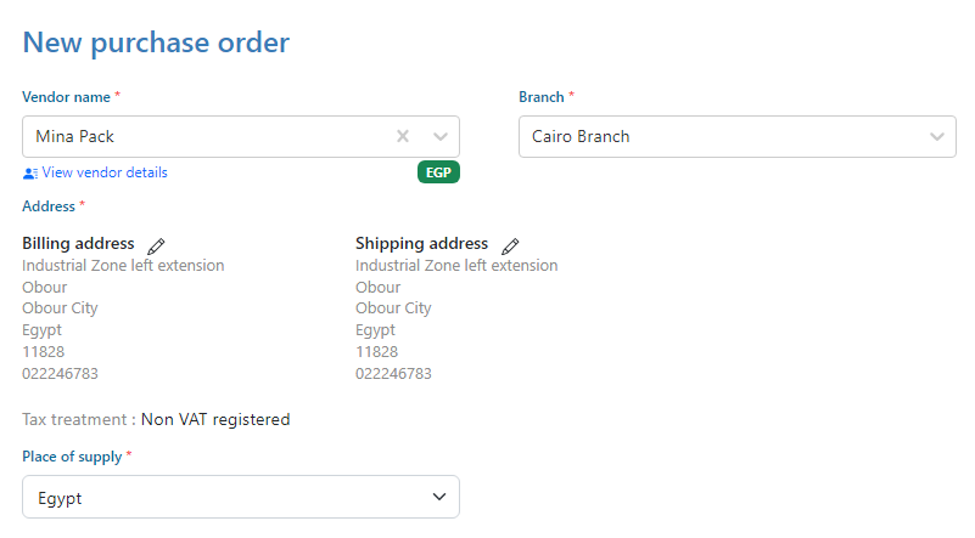Click the person icon beside View vendor details
Image resolution: width=975 pixels, height=538 pixels.
pos(30,173)
